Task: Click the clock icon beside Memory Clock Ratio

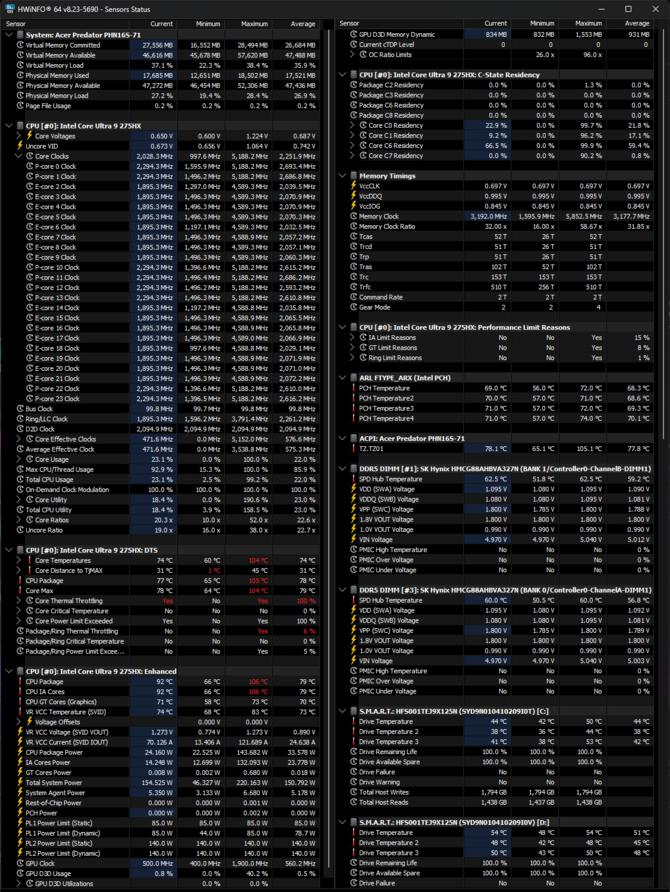Action: [x=353, y=226]
